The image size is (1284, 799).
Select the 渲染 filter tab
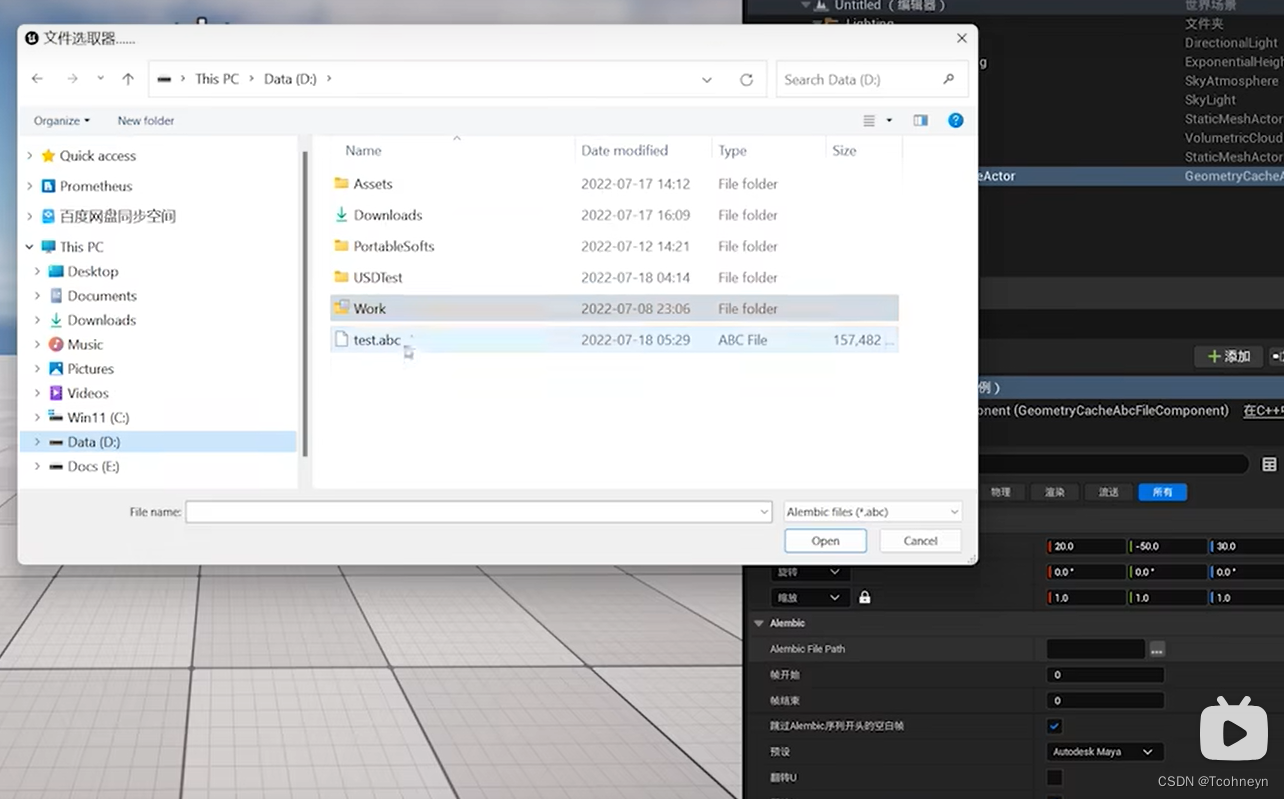(1055, 492)
